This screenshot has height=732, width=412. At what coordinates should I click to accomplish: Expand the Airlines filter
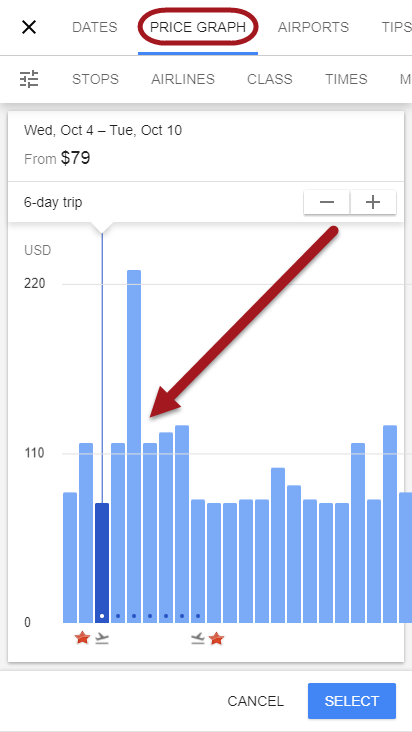[183, 79]
